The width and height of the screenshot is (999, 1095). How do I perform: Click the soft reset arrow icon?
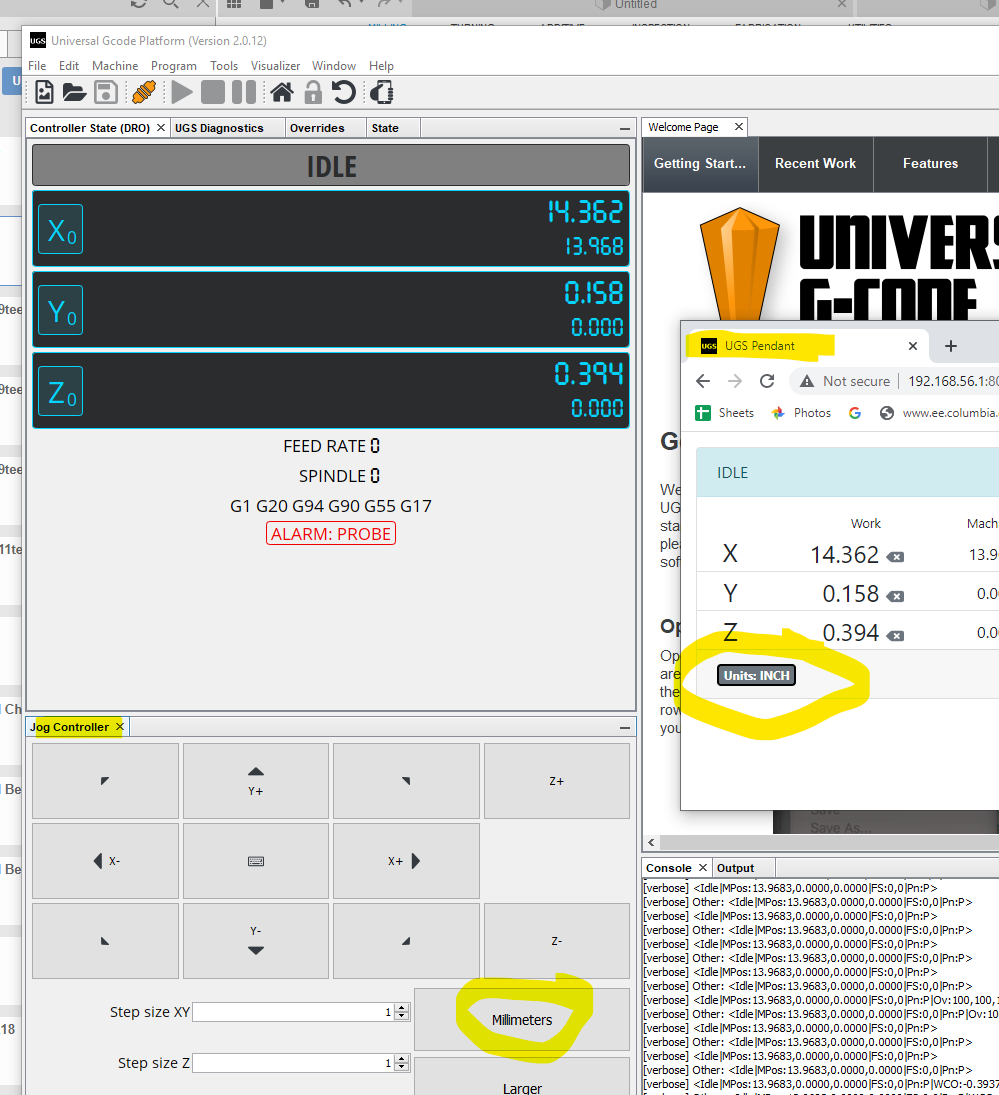coord(343,92)
